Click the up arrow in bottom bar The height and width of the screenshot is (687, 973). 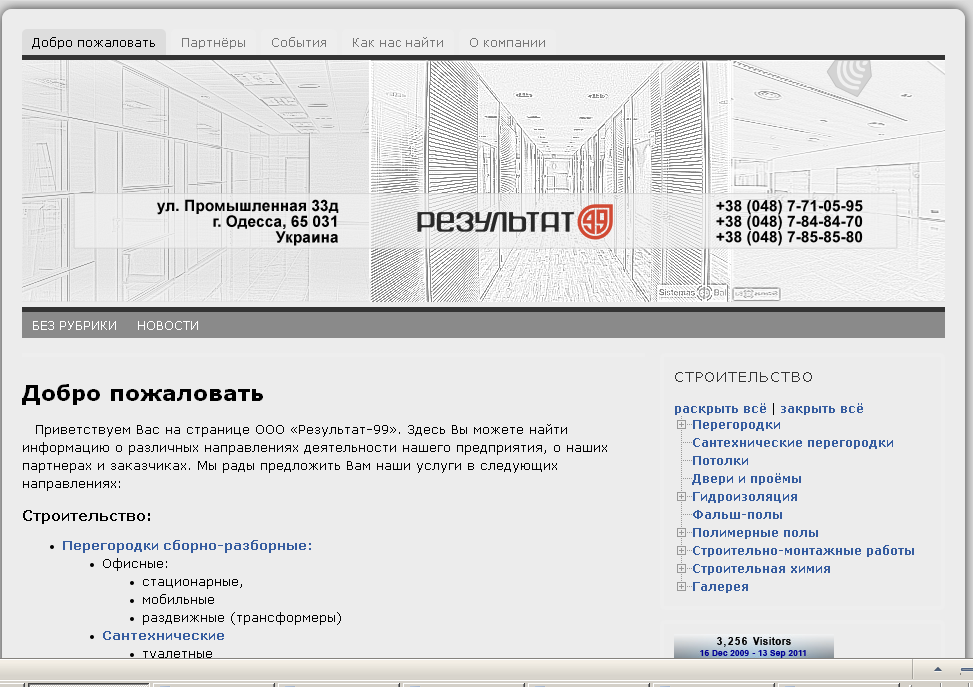tap(938, 669)
